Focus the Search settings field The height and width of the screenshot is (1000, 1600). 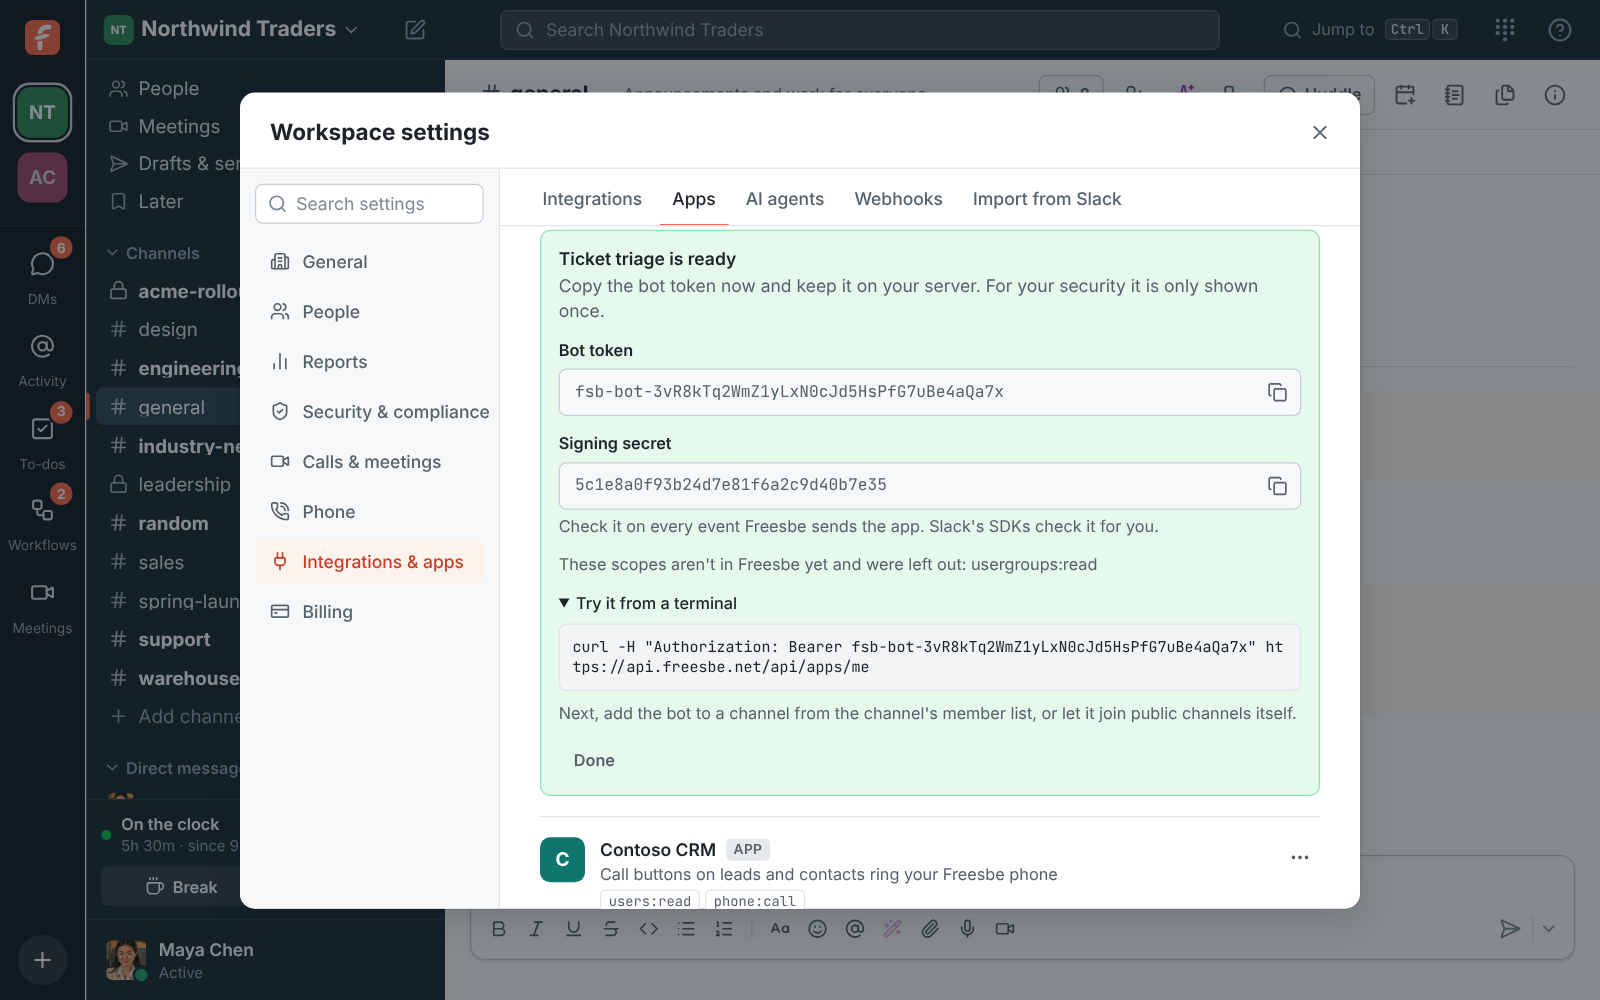point(370,204)
